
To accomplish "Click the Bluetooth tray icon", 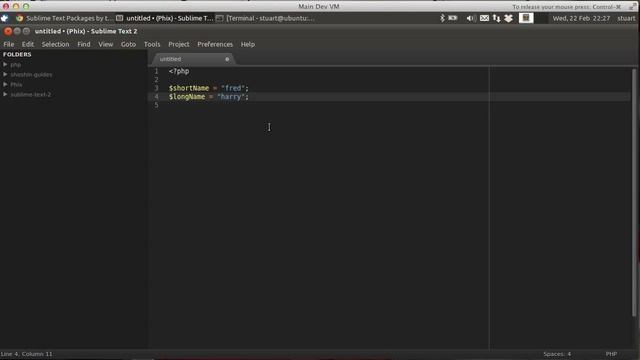I will click(442, 18).
